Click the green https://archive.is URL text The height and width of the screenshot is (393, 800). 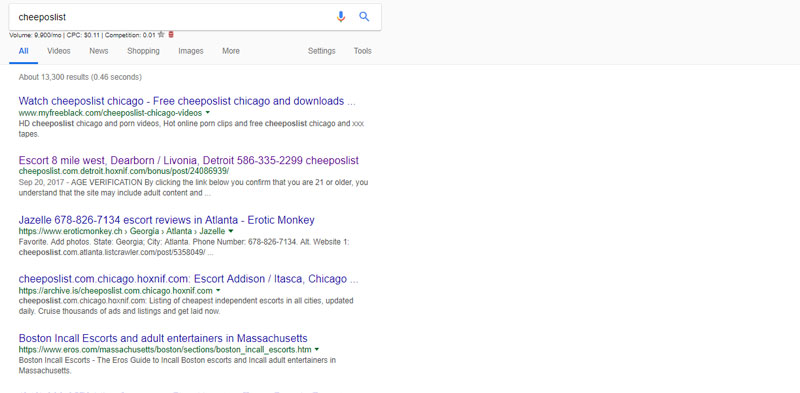[x=115, y=290]
